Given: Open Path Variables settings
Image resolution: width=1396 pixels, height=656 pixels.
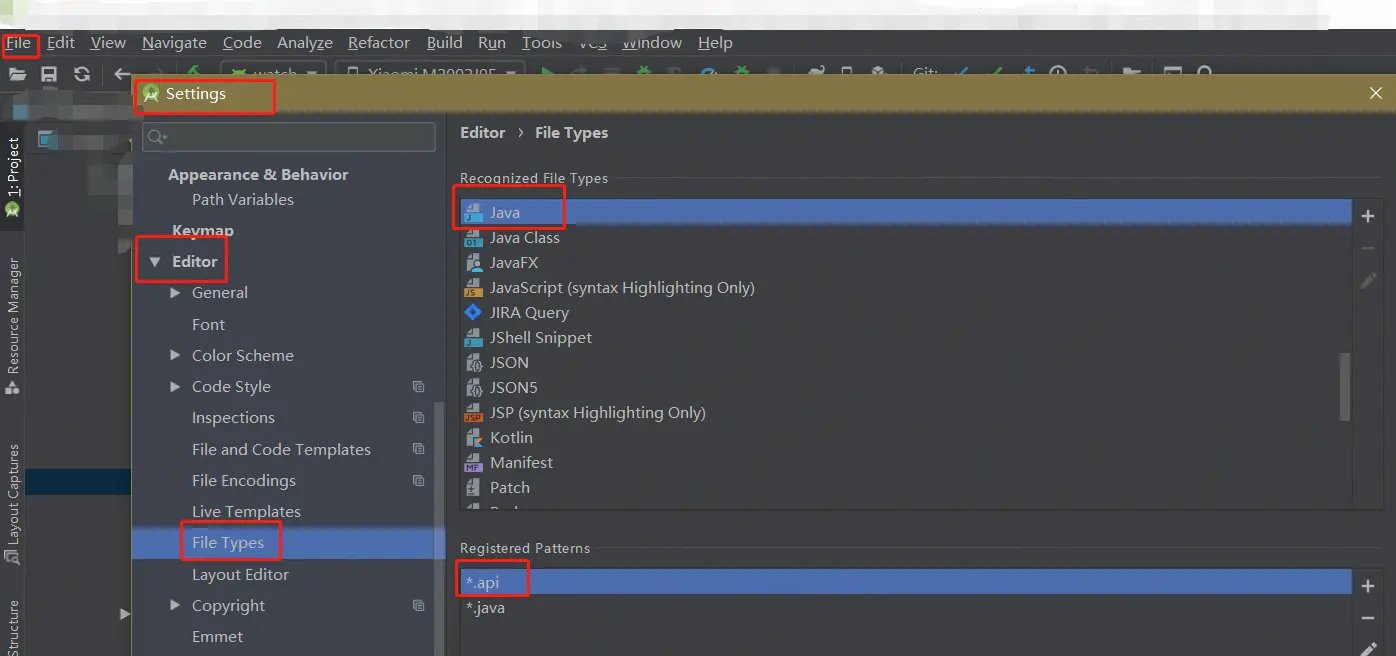Looking at the screenshot, I should click(x=243, y=200).
